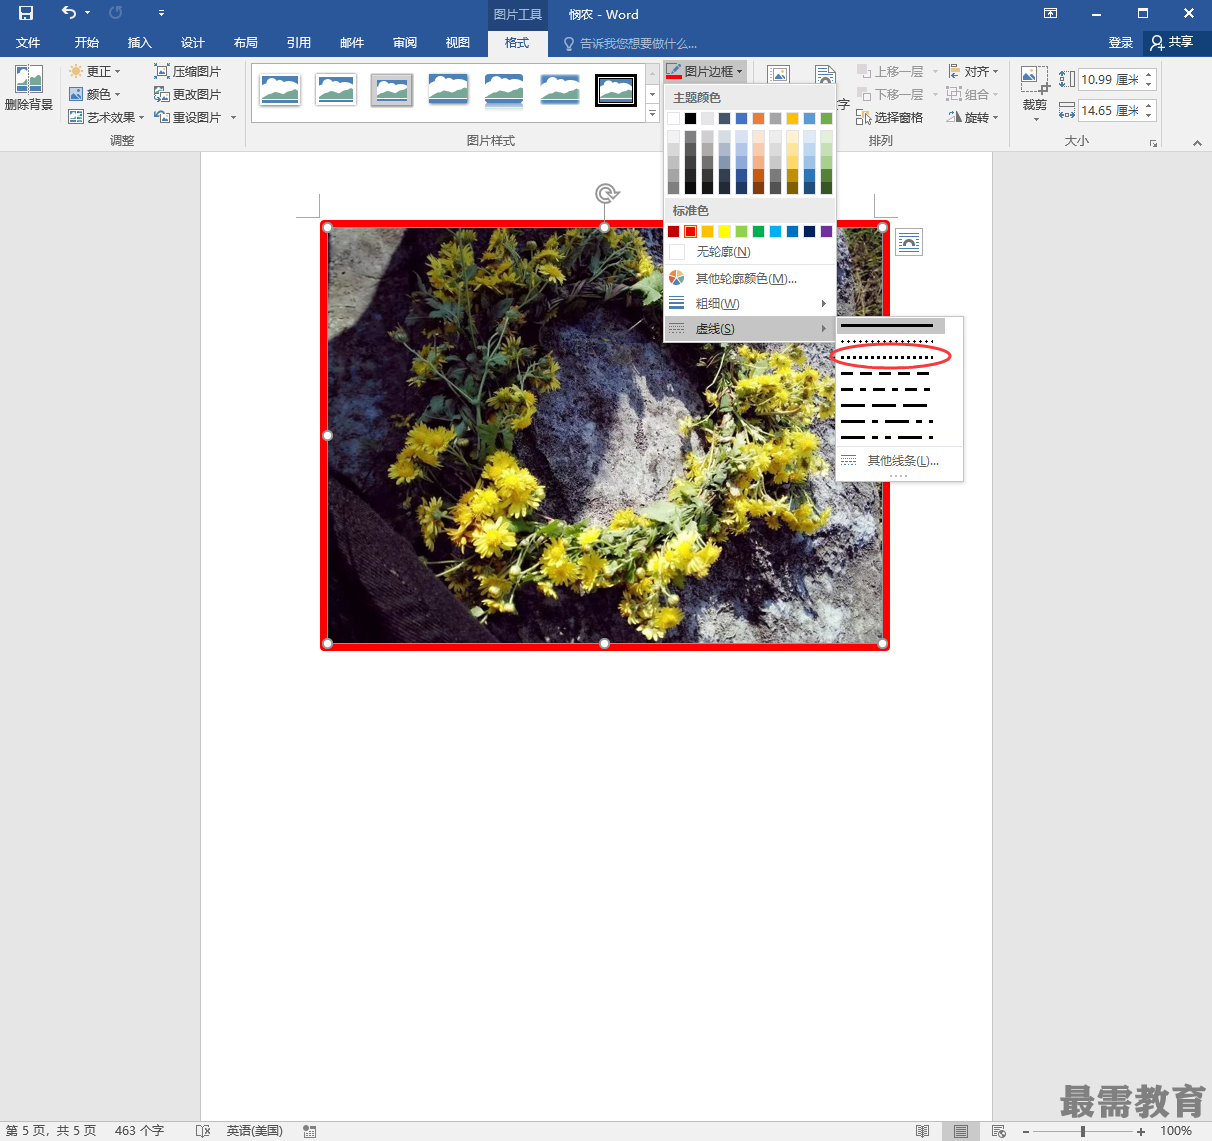
Task: Click the height field showing 10.99 厘米
Action: pos(1110,79)
